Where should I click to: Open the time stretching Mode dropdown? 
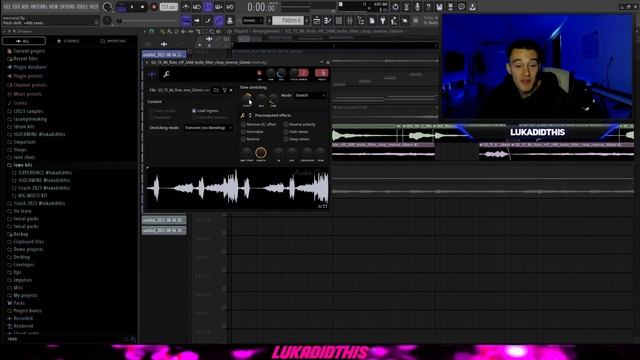point(310,95)
